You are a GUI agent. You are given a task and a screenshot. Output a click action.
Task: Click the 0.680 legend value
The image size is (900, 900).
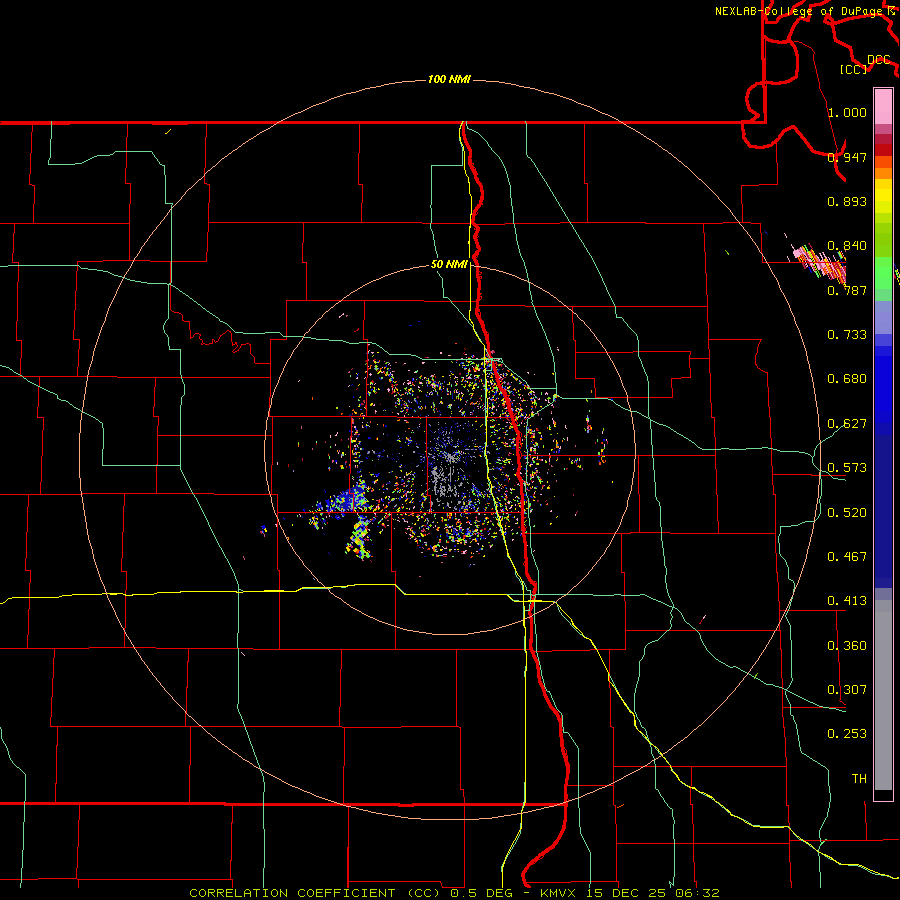click(x=847, y=379)
